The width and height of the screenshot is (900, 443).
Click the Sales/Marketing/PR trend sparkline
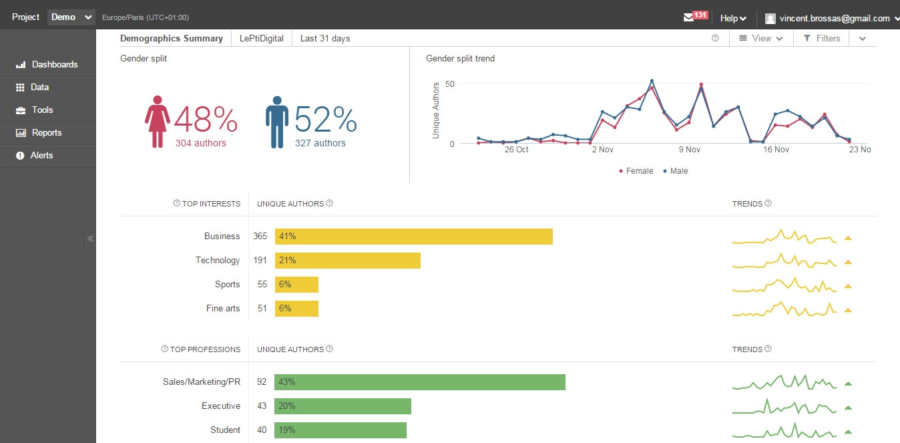pos(784,383)
